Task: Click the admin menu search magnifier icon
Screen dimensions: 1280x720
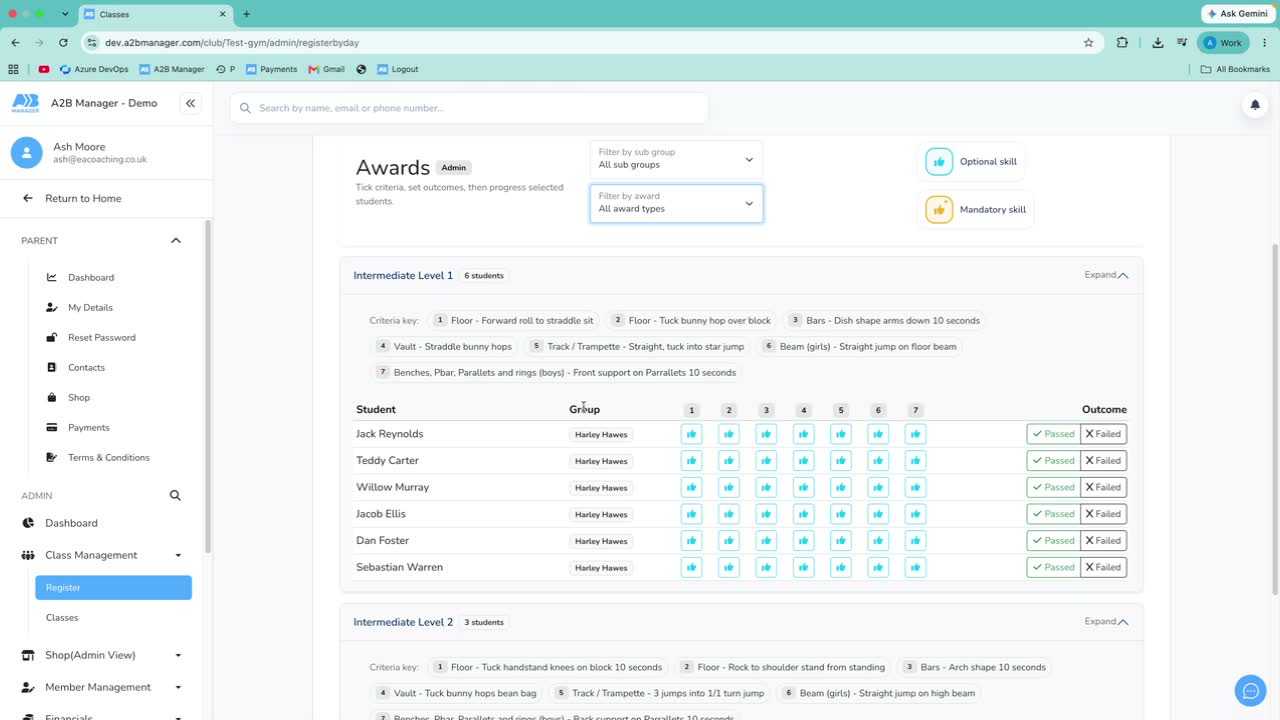Action: [x=175, y=495]
